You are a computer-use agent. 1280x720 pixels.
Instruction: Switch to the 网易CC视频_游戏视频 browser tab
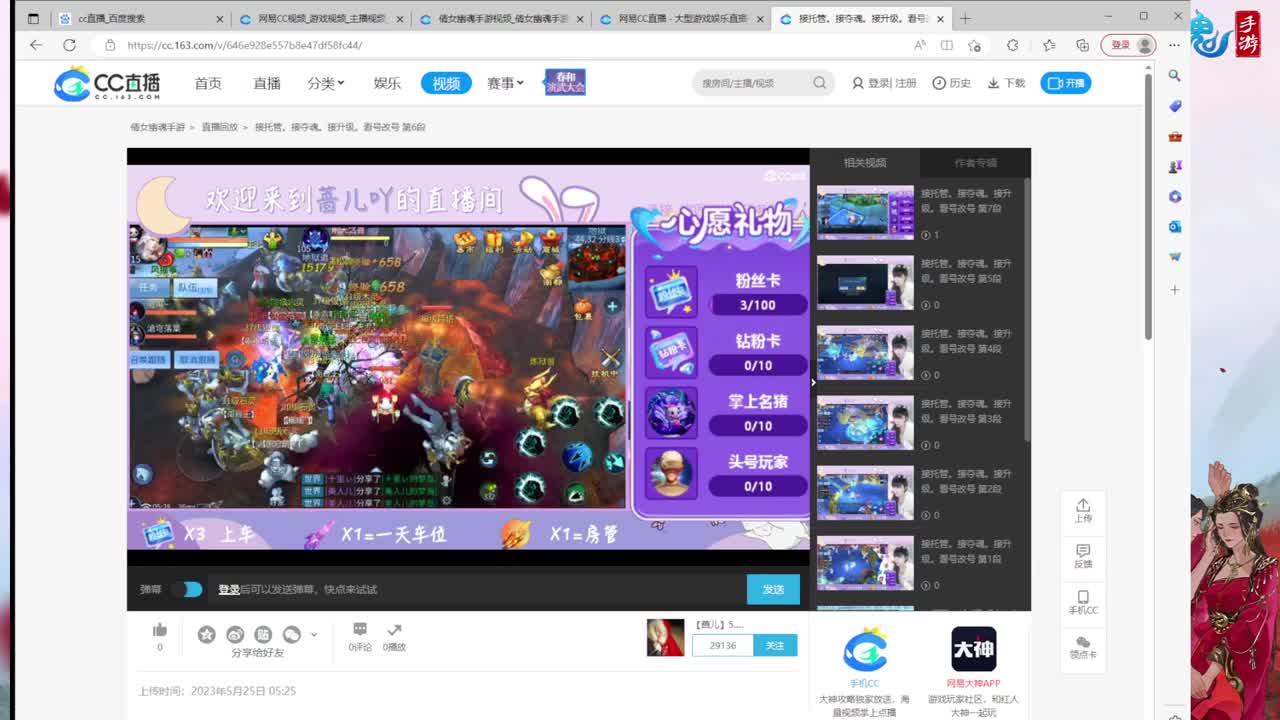pyautogui.click(x=321, y=19)
